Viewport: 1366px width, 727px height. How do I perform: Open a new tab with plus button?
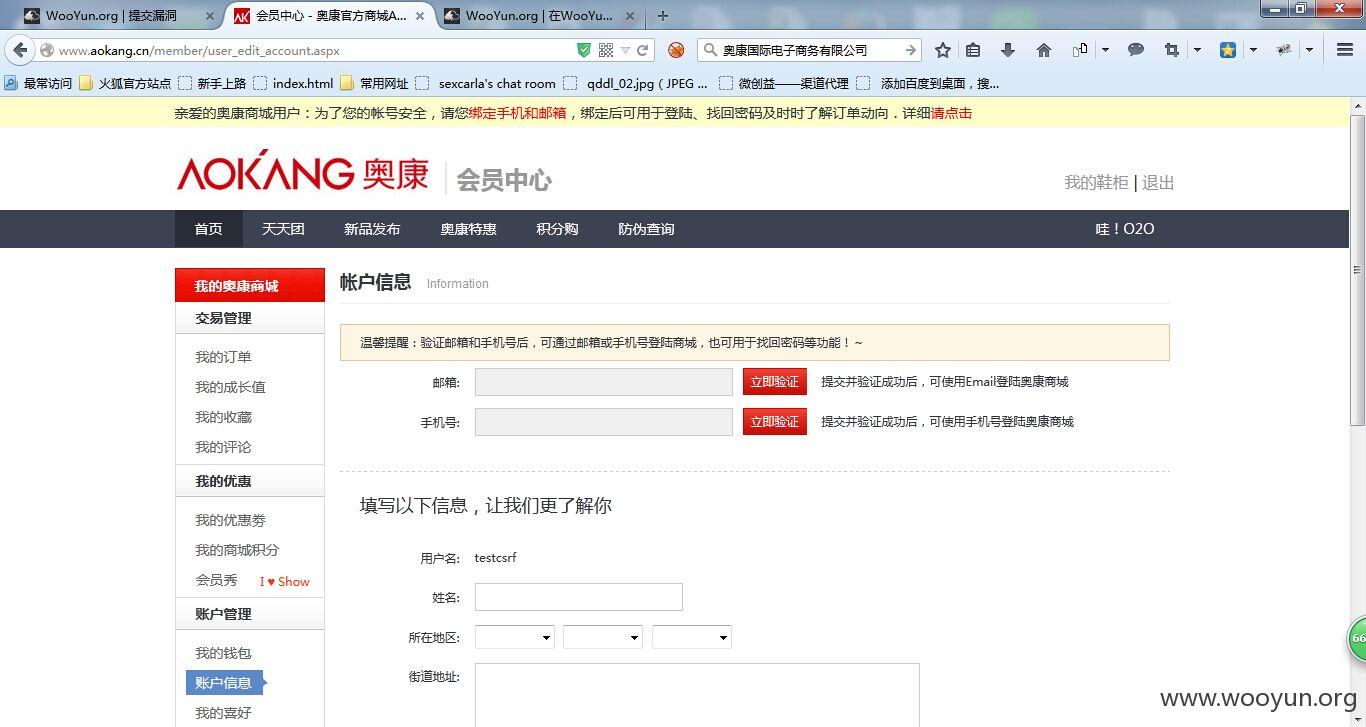click(x=662, y=16)
